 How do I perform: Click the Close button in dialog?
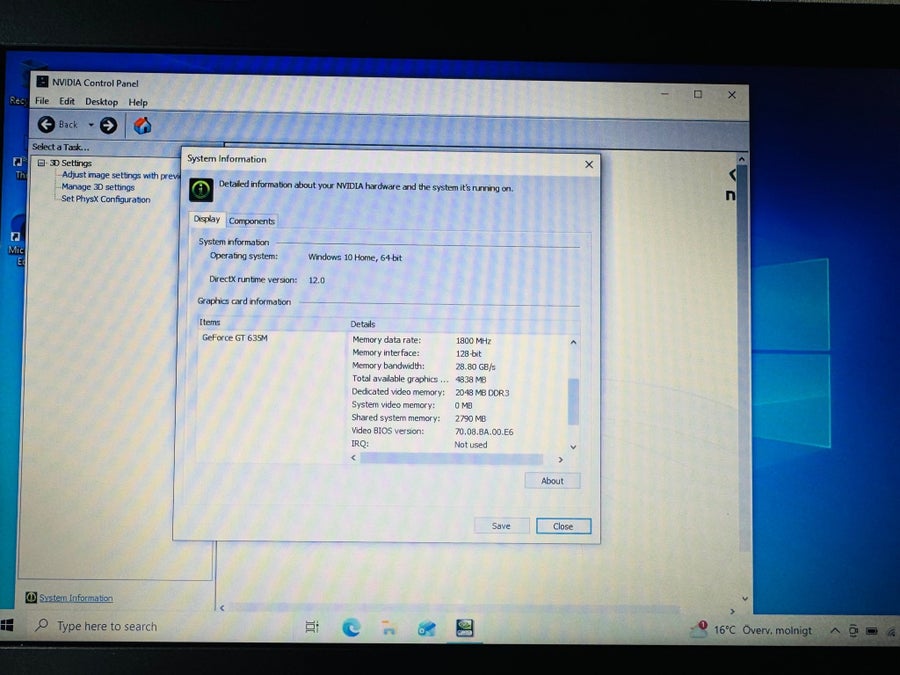click(563, 526)
